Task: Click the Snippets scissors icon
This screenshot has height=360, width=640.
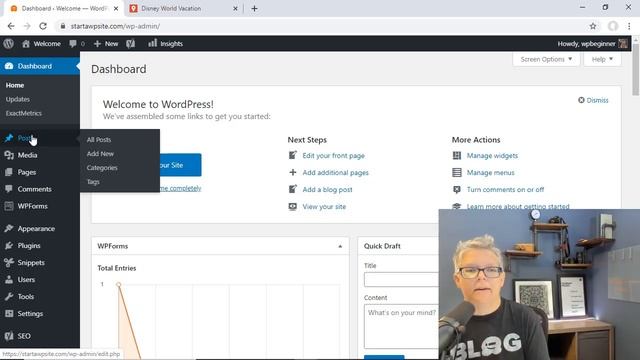Action: (9, 262)
